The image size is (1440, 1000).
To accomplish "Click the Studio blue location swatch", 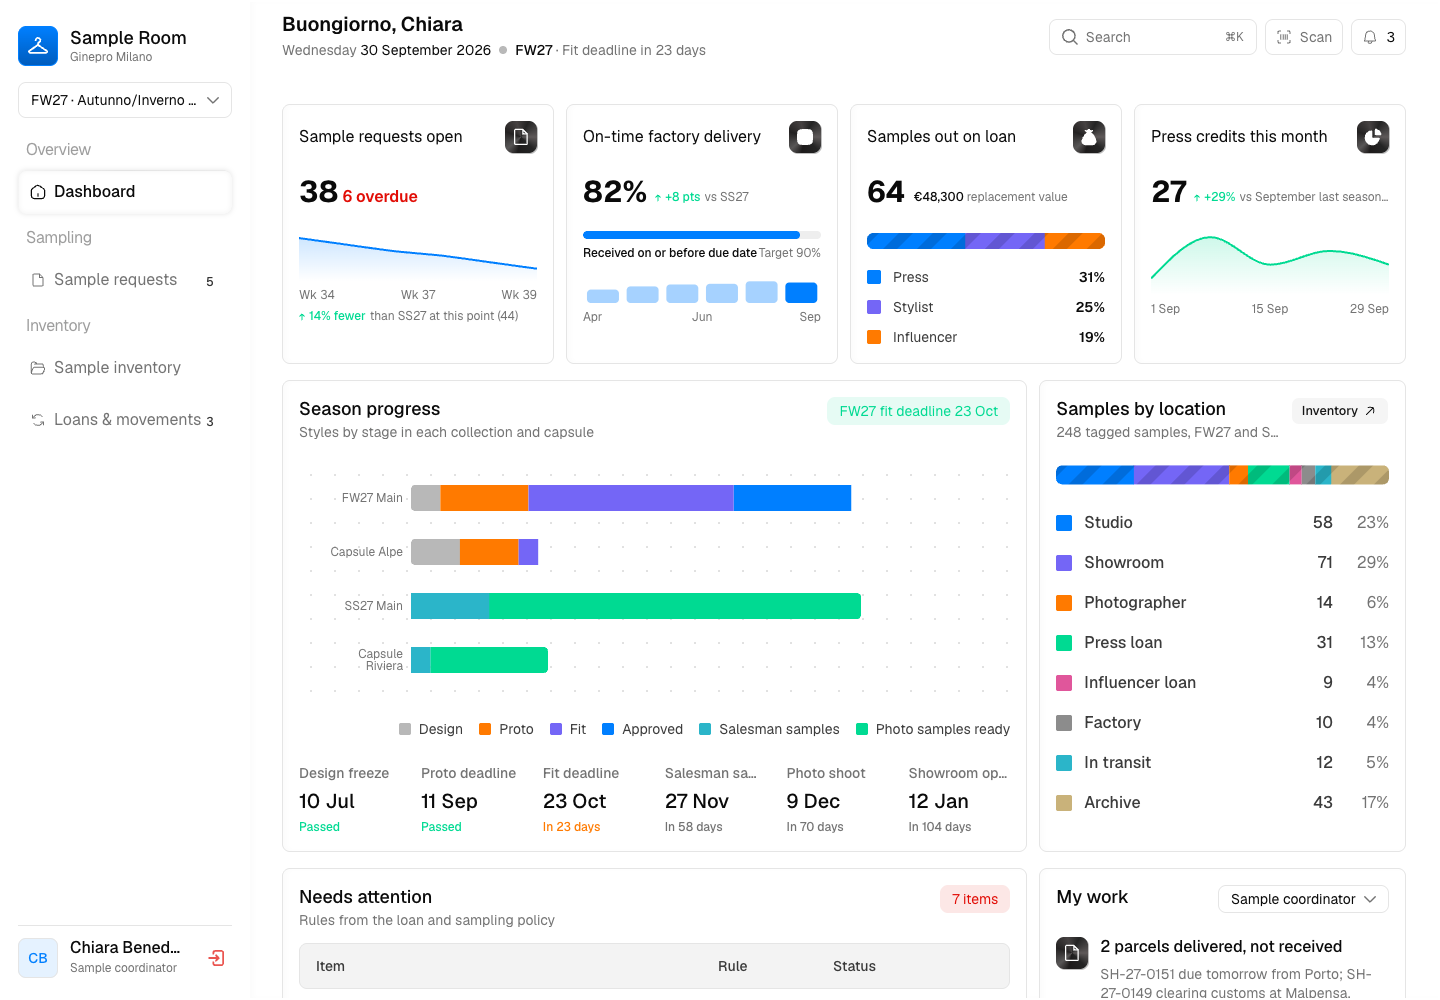I will (1064, 523).
